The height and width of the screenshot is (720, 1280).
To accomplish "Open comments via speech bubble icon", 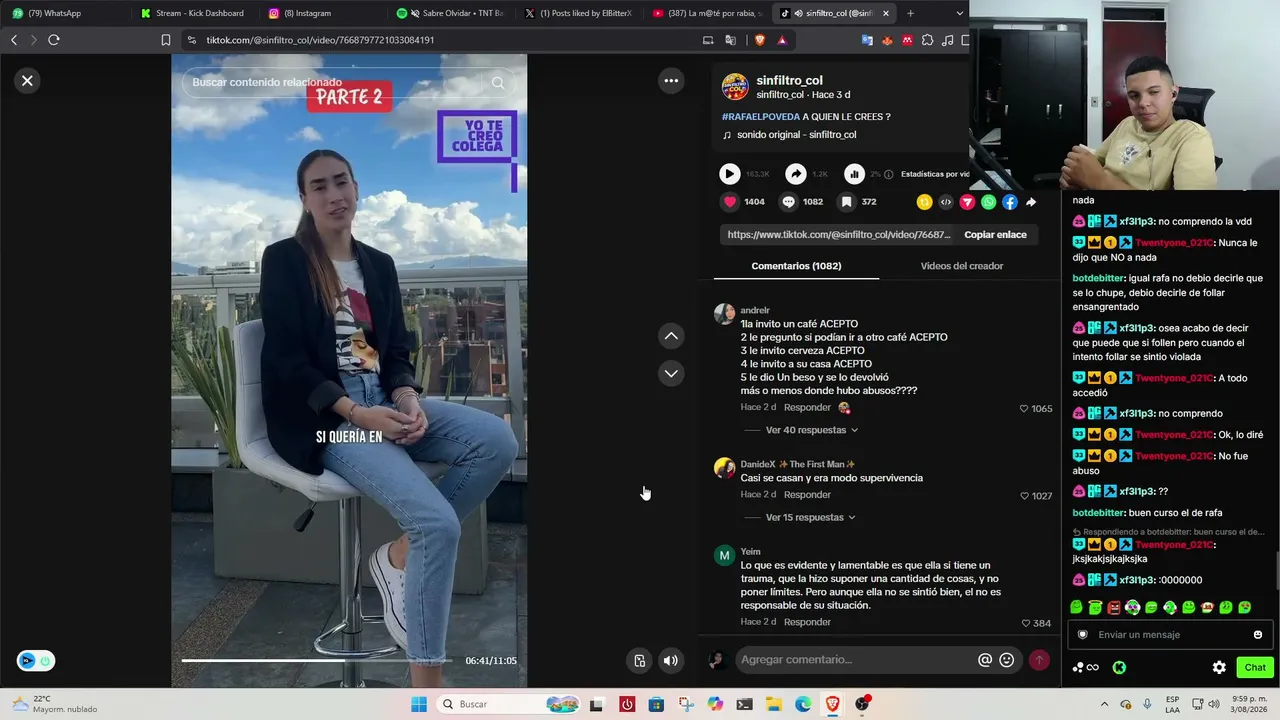I will (788, 201).
